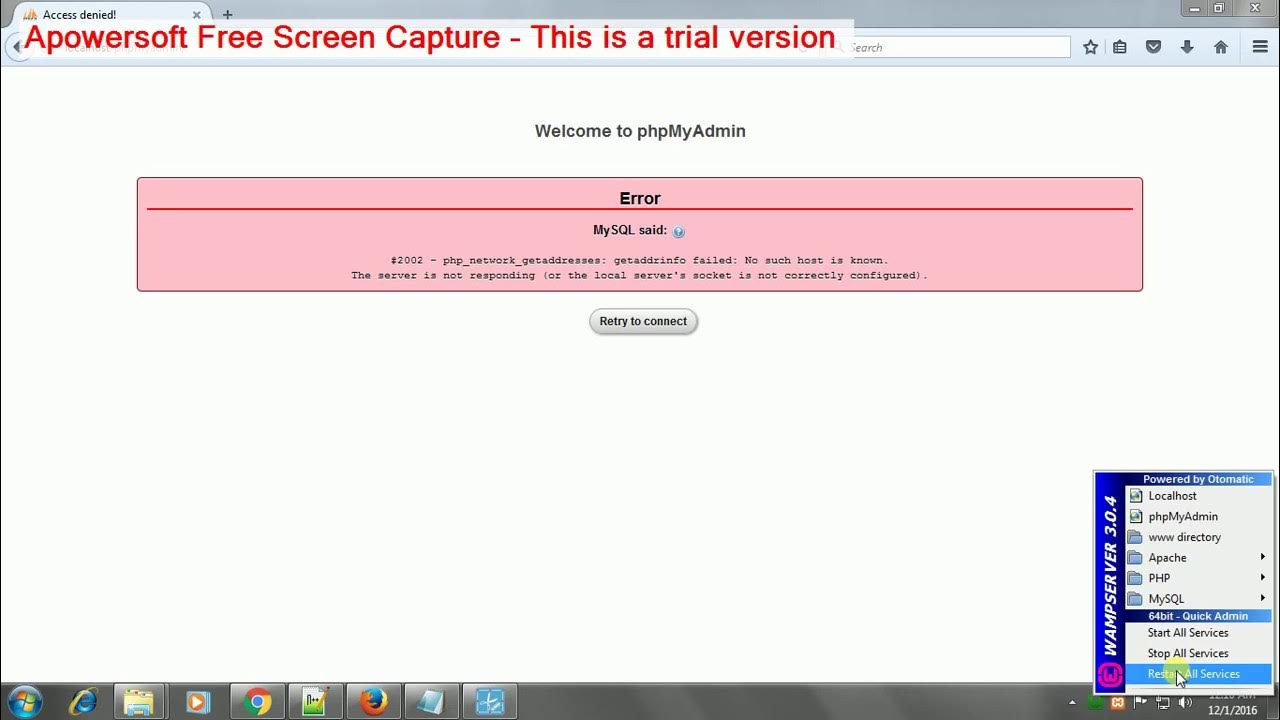
Task: Expand the MySQL submenu
Action: 1198,599
